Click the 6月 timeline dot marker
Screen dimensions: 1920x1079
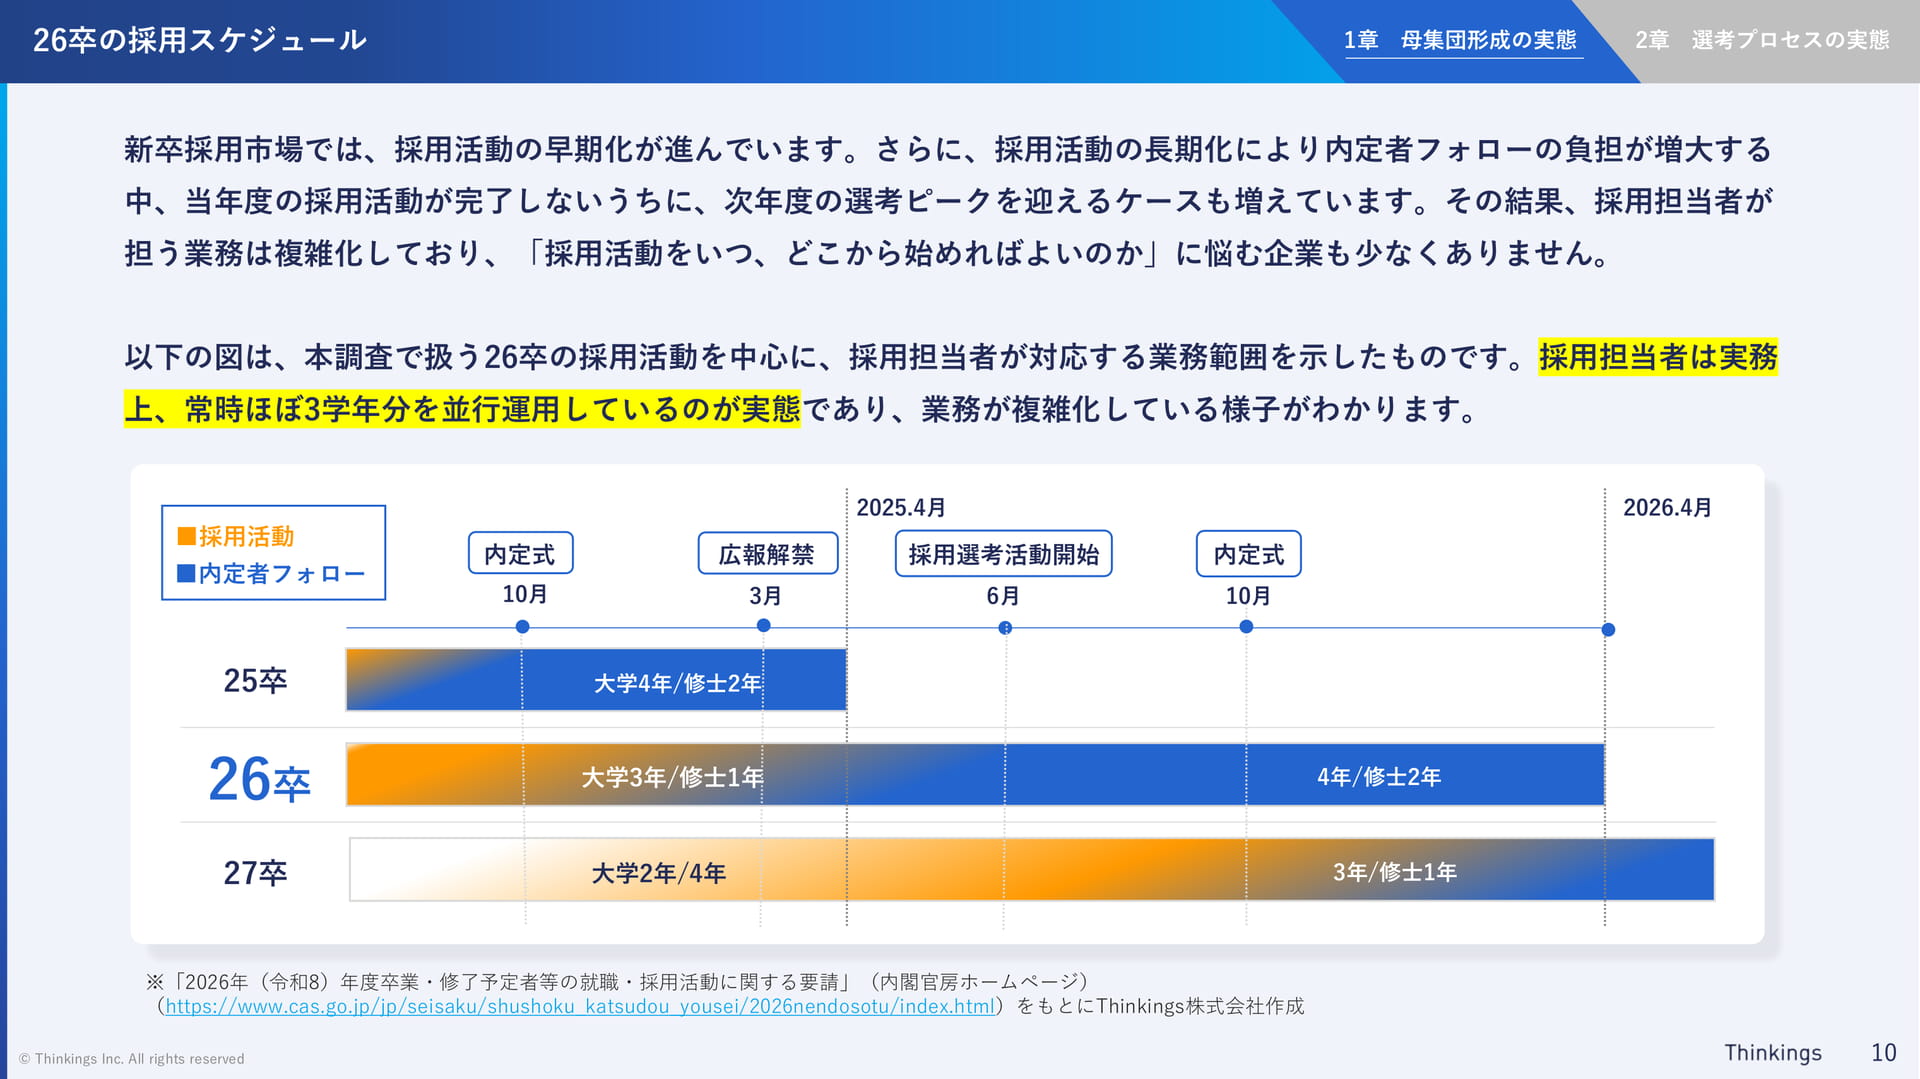tap(1005, 628)
